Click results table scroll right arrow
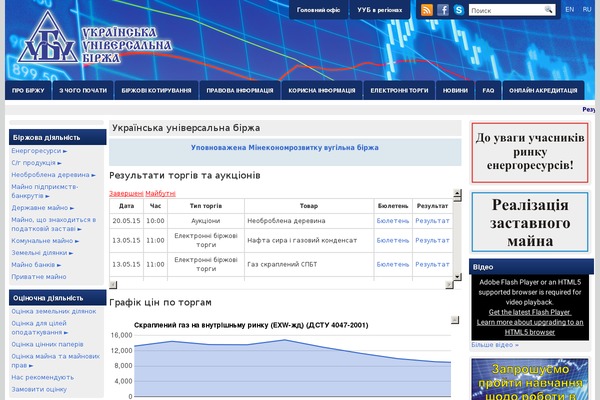Viewport: 600px width, 400px height. pos(449,285)
